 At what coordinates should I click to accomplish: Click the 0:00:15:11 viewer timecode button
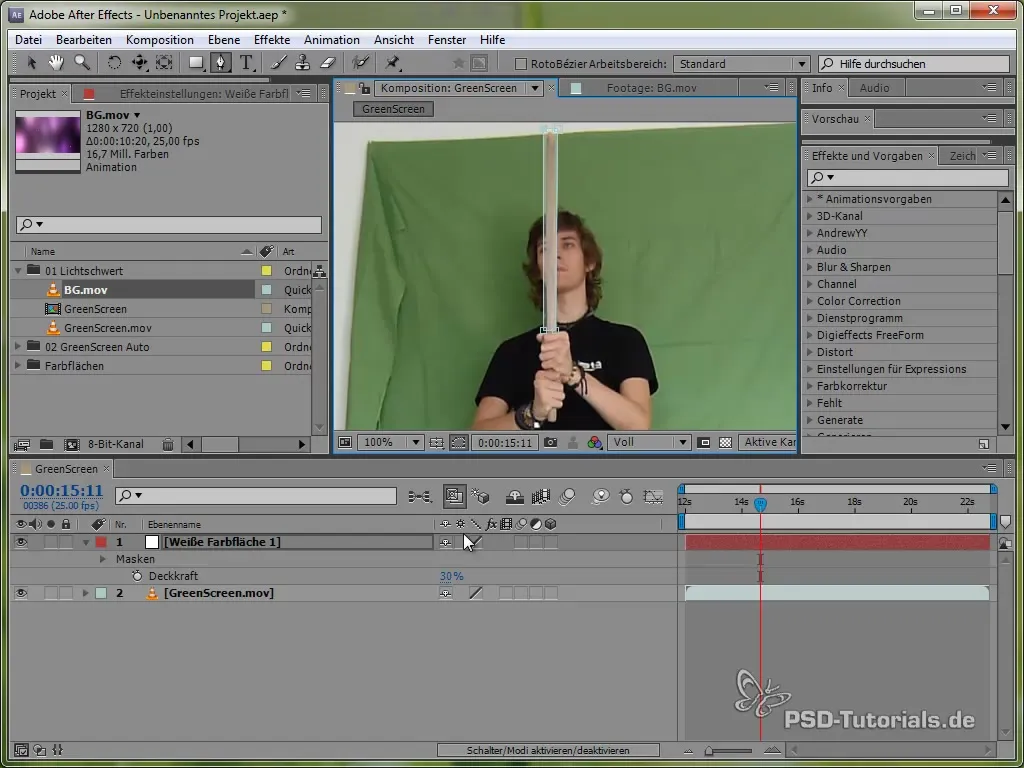tap(505, 443)
